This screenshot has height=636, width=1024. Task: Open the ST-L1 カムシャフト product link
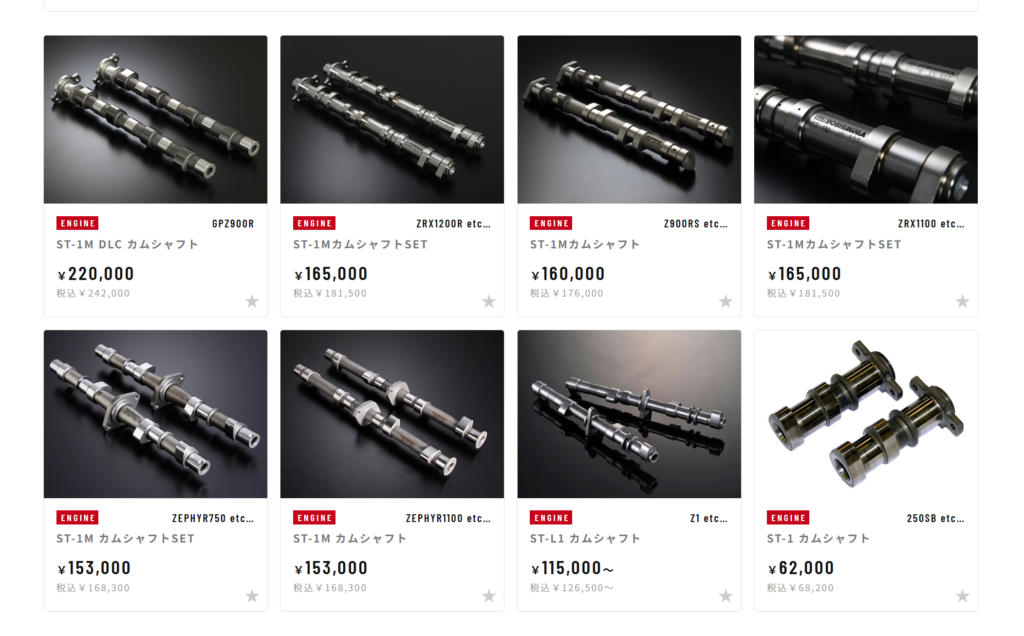click(585, 539)
